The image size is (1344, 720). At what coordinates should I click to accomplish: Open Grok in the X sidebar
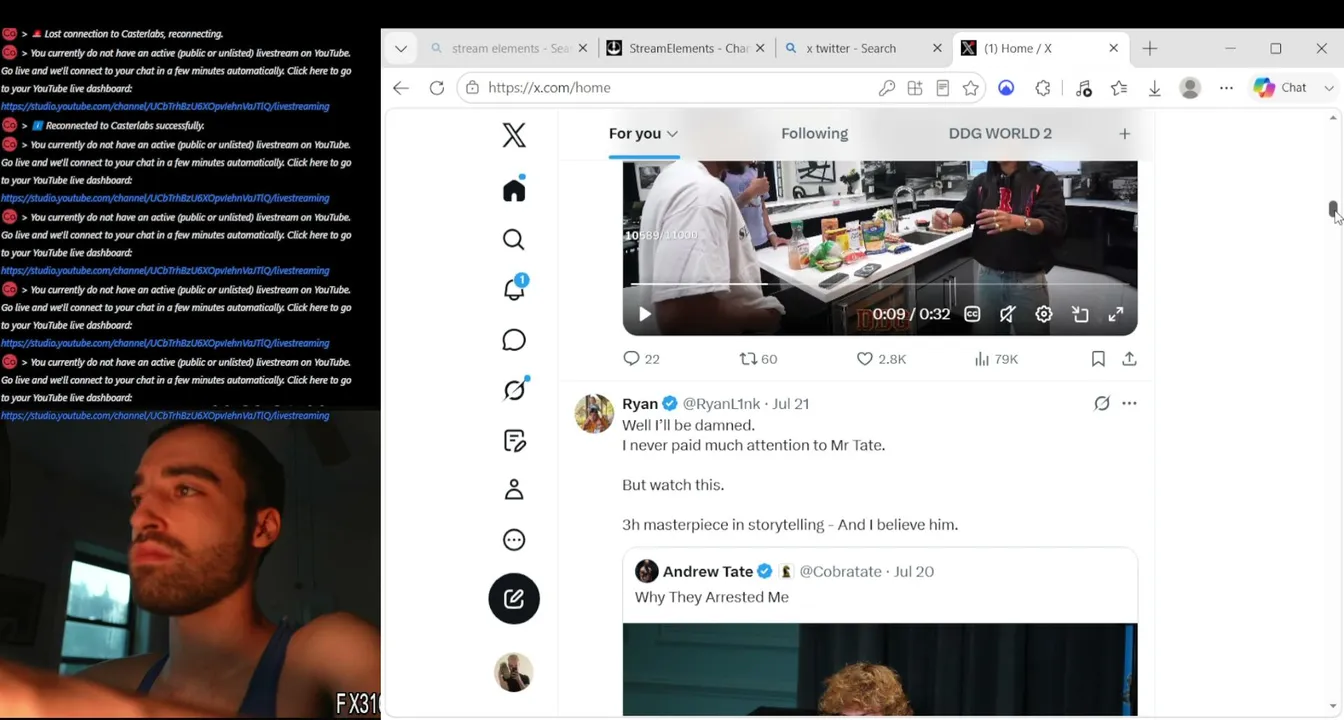coord(514,390)
